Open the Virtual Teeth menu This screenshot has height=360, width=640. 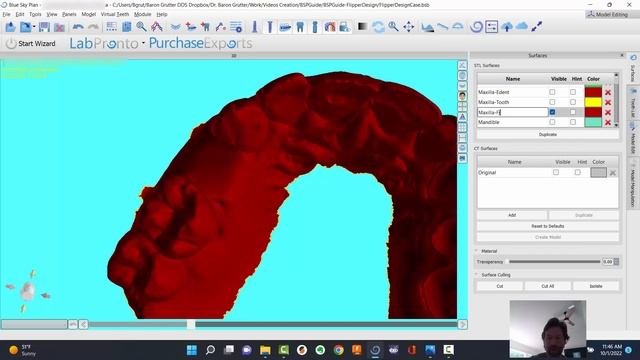pos(115,14)
